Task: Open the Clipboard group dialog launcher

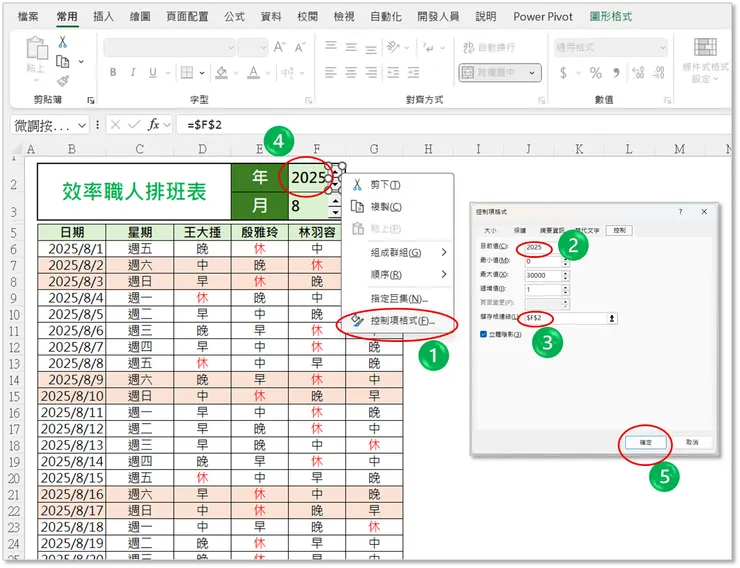Action: [x=91, y=100]
